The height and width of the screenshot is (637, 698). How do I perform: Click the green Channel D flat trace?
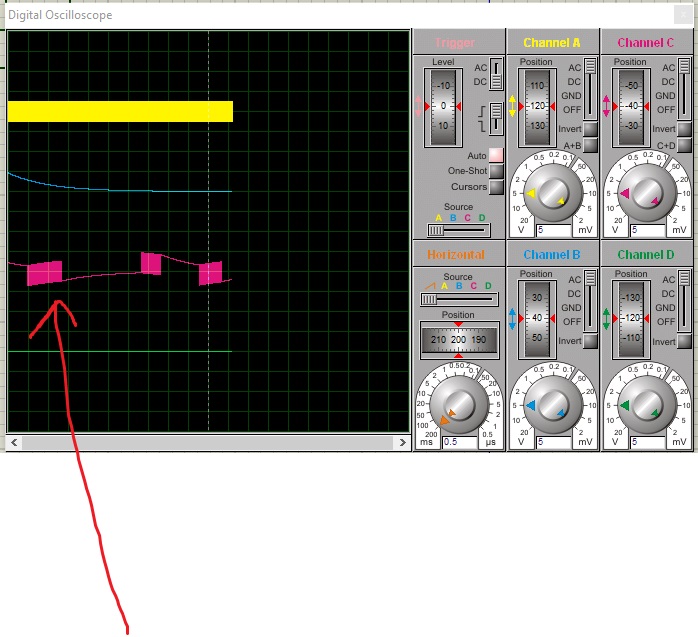120,351
